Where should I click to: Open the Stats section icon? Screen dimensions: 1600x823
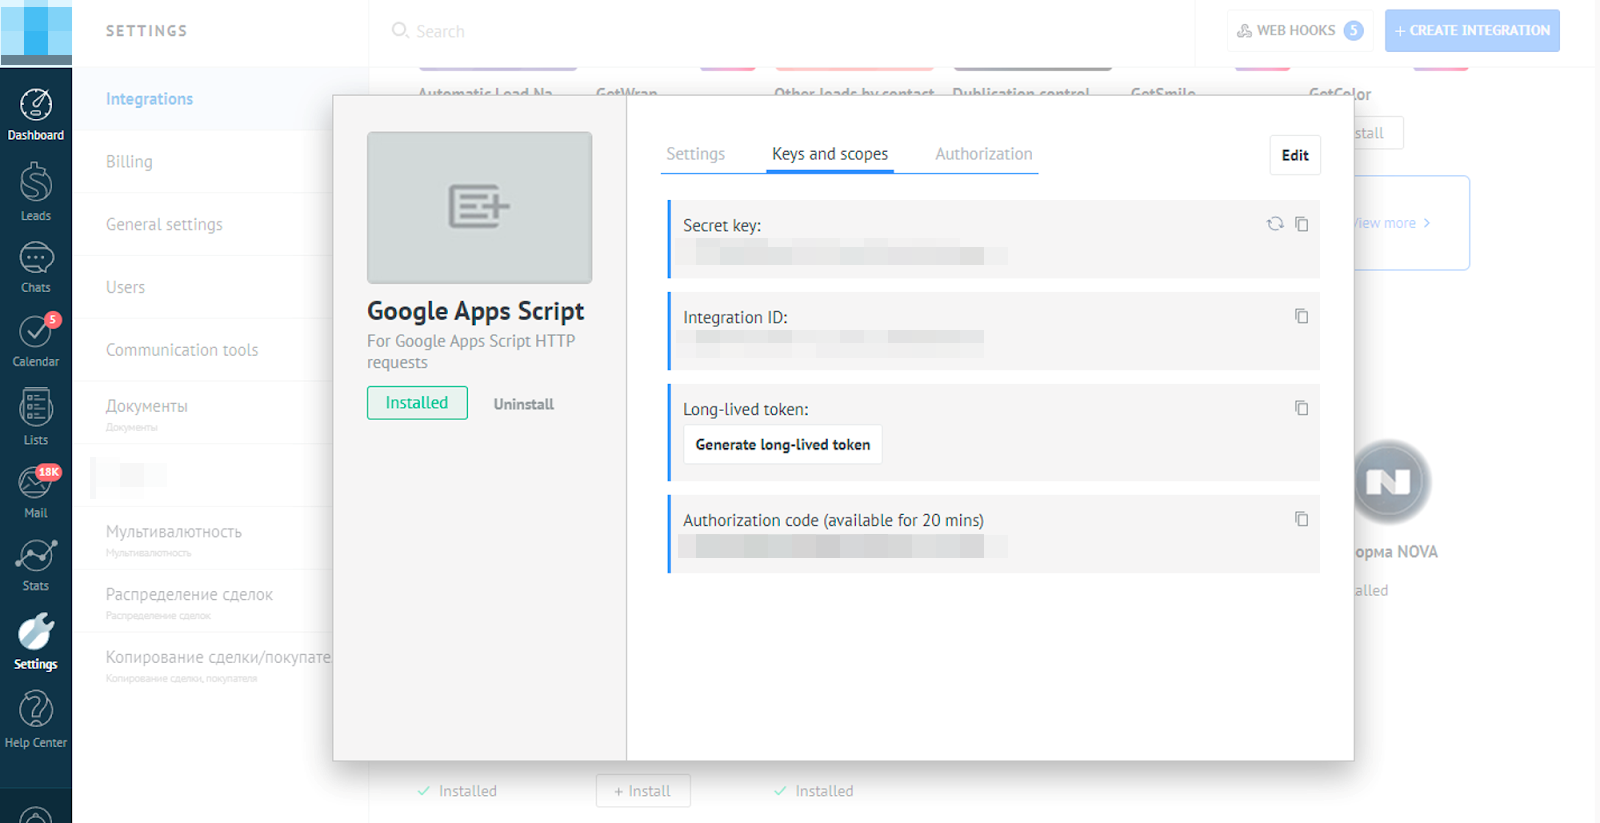pos(36,565)
